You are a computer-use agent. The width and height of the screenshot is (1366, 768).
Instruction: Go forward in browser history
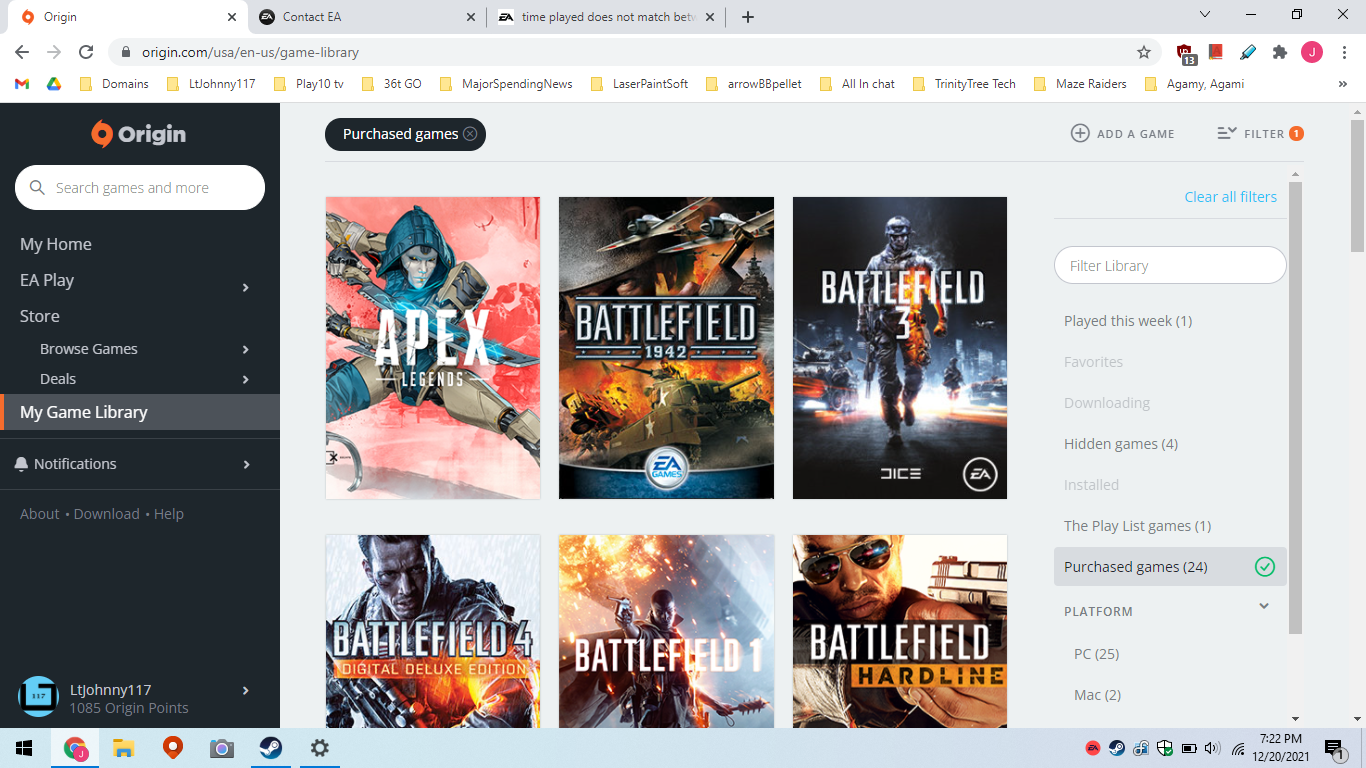click(x=54, y=52)
